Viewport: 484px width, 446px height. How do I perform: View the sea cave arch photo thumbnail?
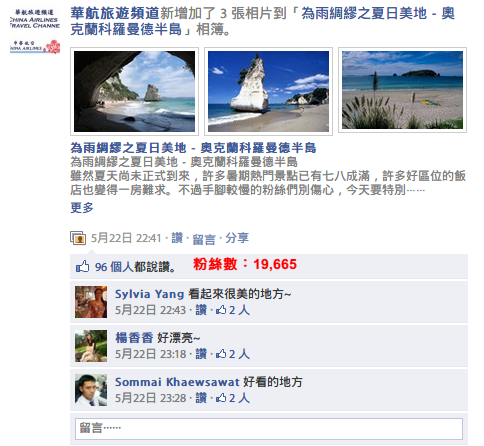pyautogui.click(x=134, y=91)
